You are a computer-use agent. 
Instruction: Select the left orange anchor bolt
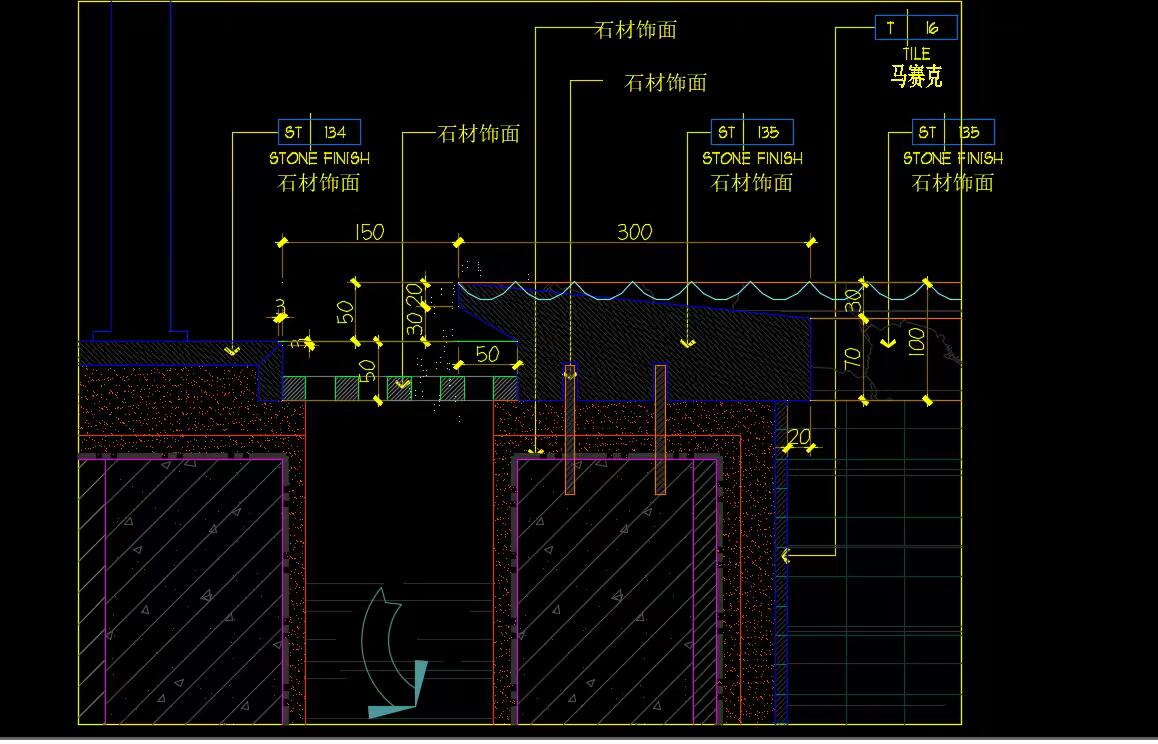[570, 428]
